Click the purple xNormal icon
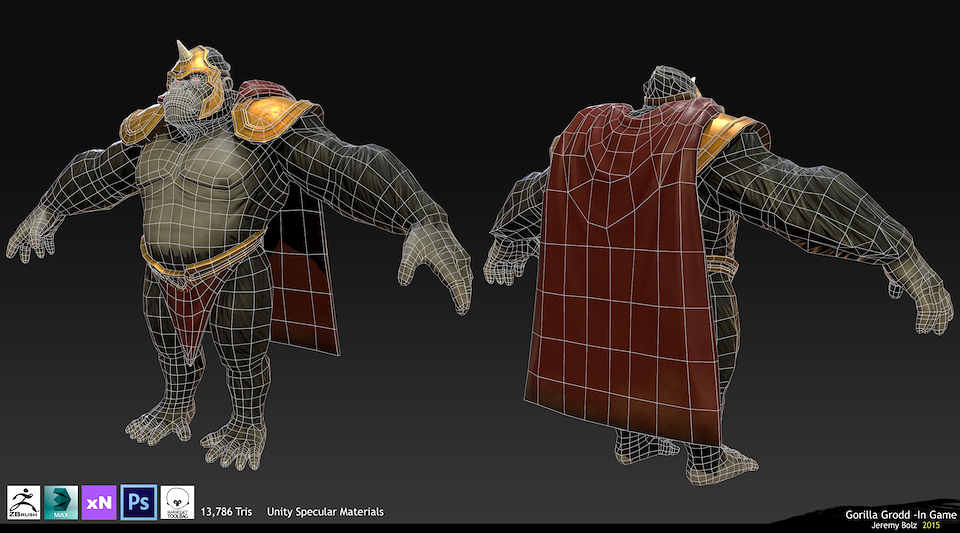The width and height of the screenshot is (960, 533). pos(99,502)
